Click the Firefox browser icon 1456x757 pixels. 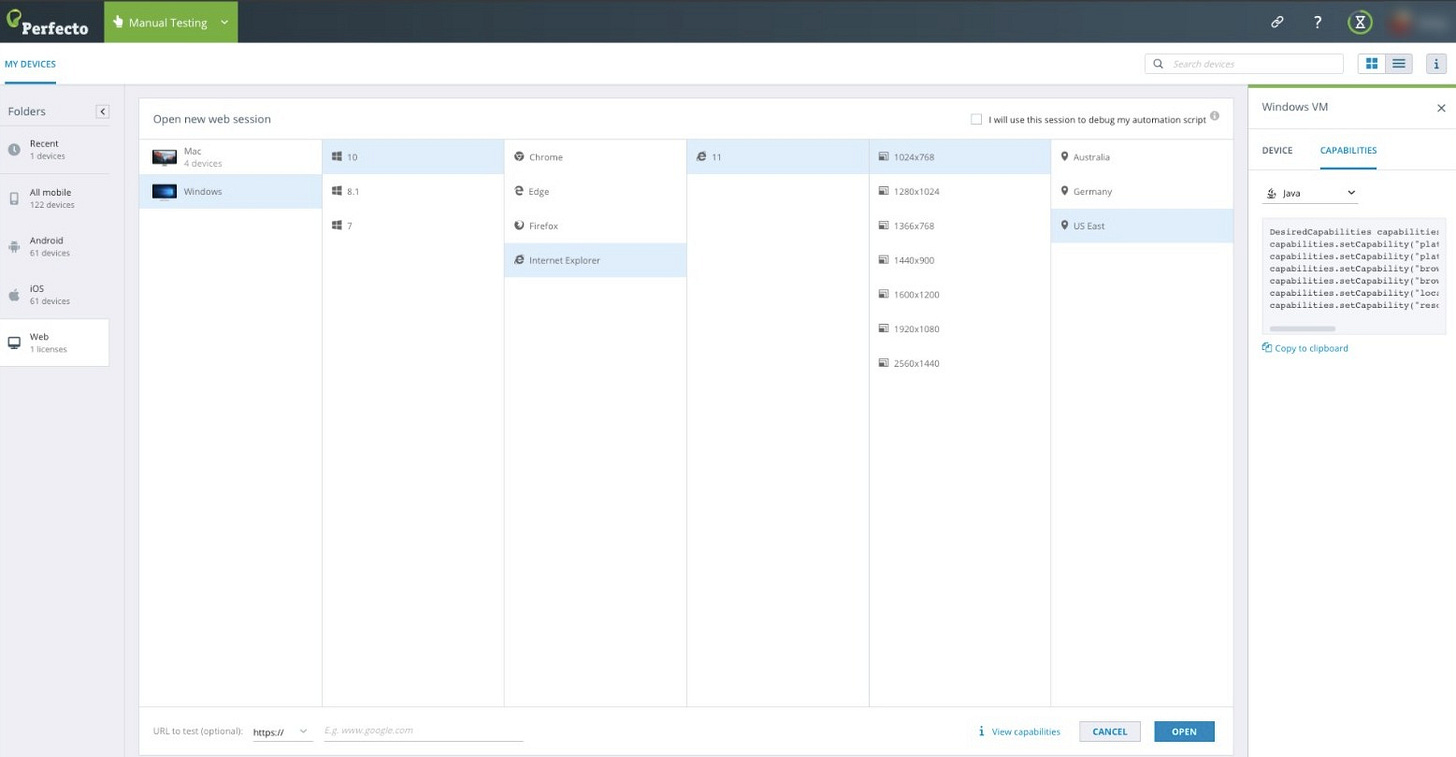519,225
